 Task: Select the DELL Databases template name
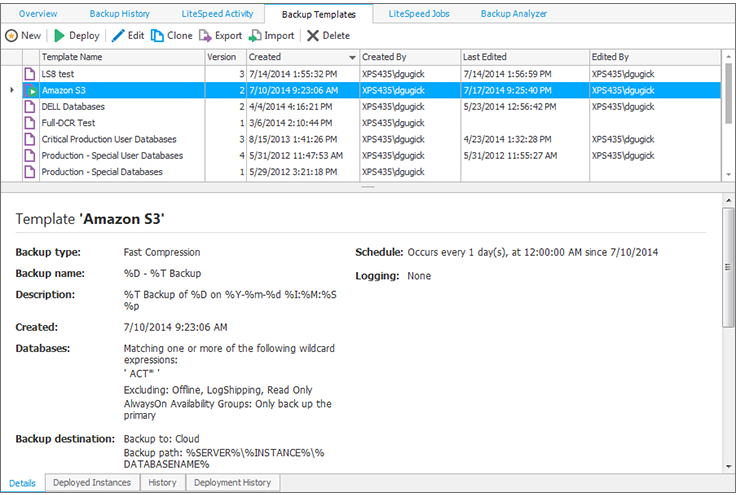73,107
